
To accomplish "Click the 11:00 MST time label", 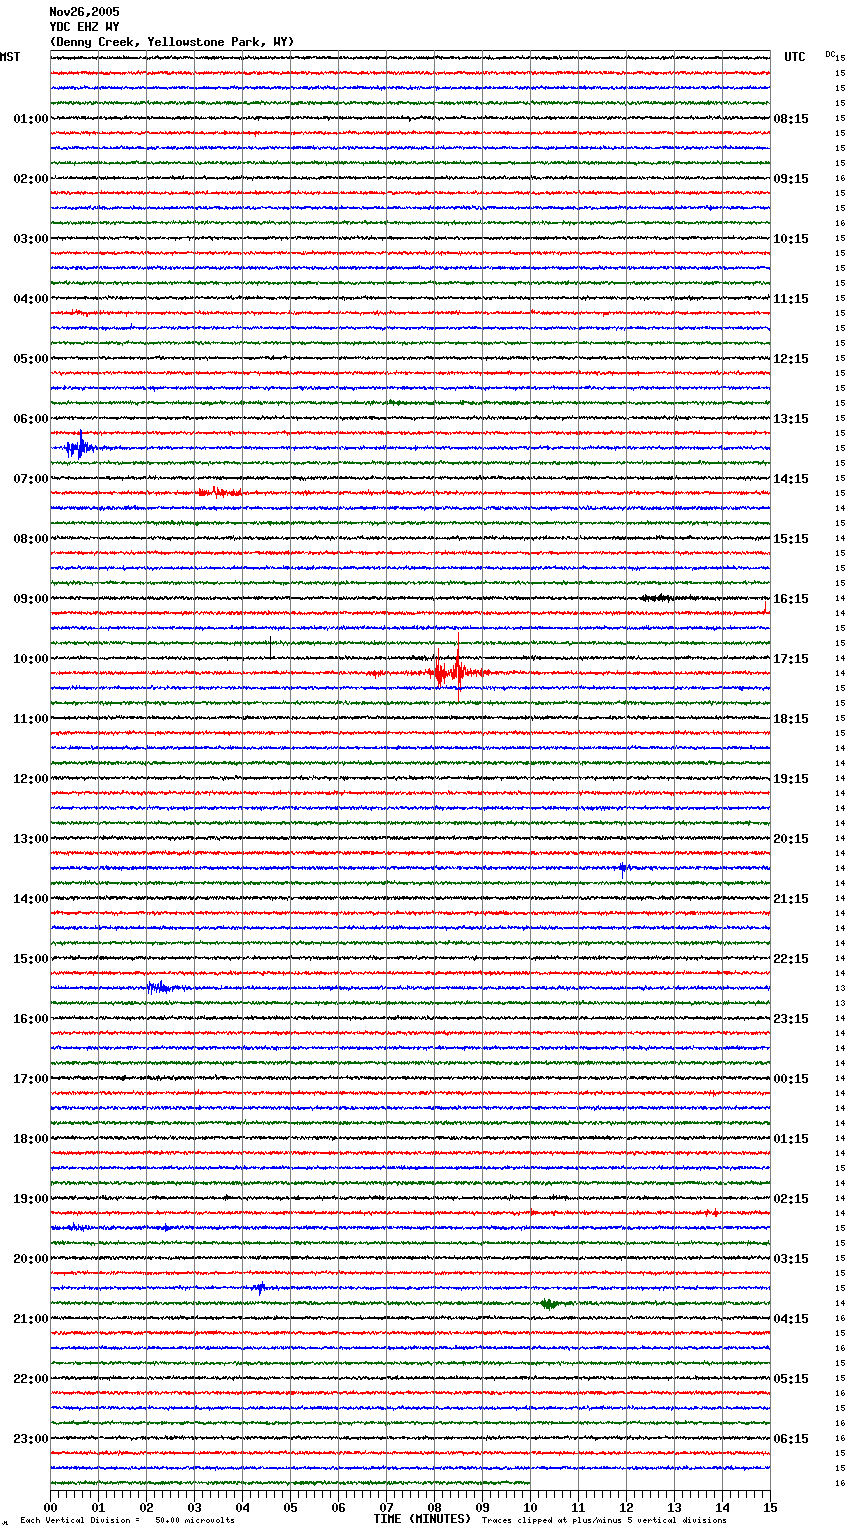I will click(x=30, y=719).
